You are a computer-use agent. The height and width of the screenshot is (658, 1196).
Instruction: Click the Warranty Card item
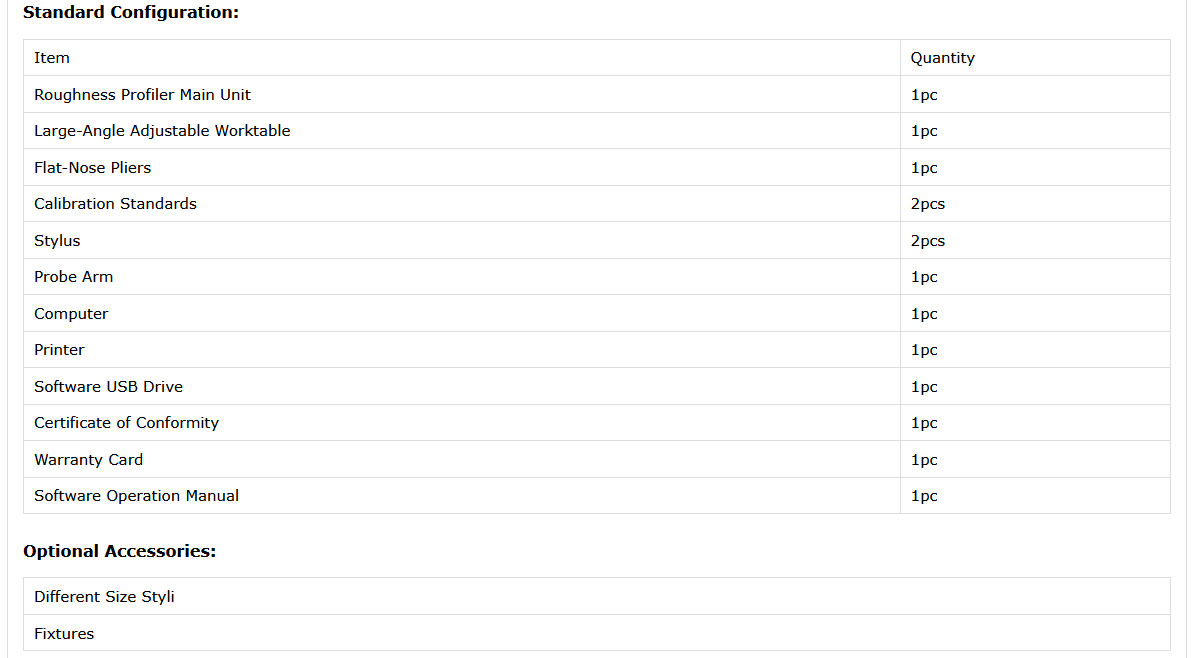(x=88, y=460)
